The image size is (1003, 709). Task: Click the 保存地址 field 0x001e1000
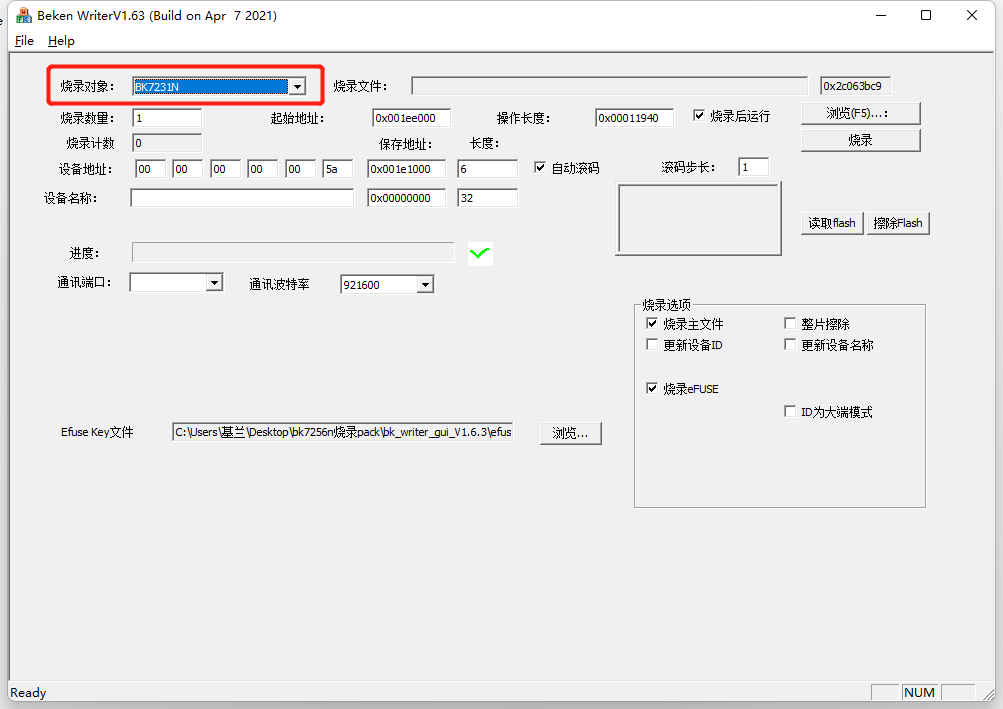click(x=406, y=169)
